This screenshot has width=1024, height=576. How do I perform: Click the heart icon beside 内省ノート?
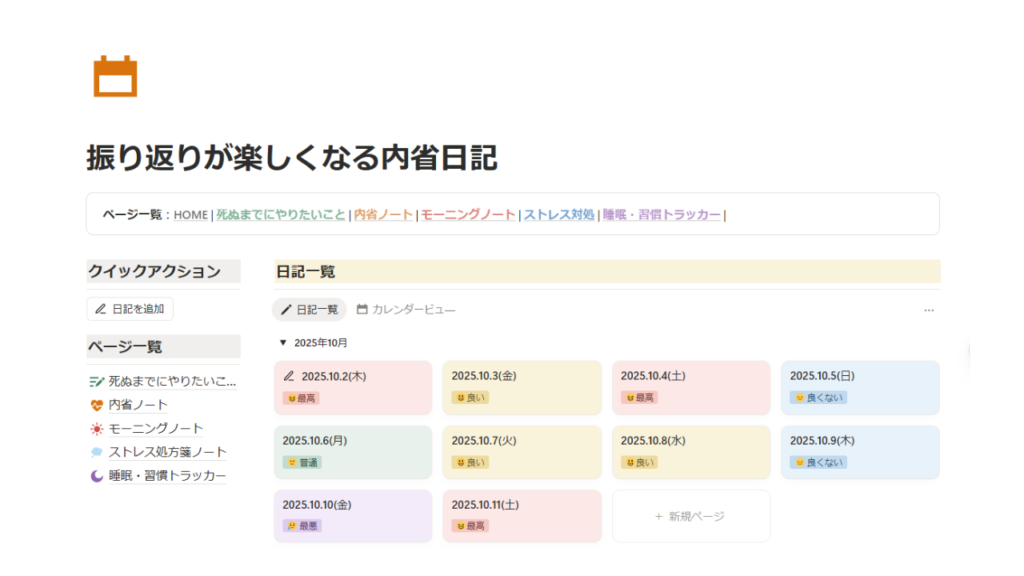pos(96,405)
